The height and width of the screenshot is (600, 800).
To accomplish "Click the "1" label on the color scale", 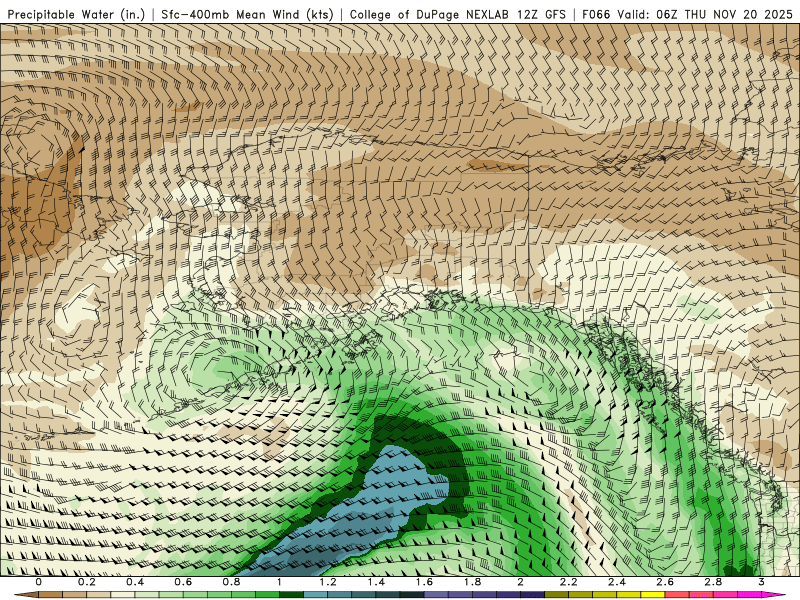I will pos(279,582).
